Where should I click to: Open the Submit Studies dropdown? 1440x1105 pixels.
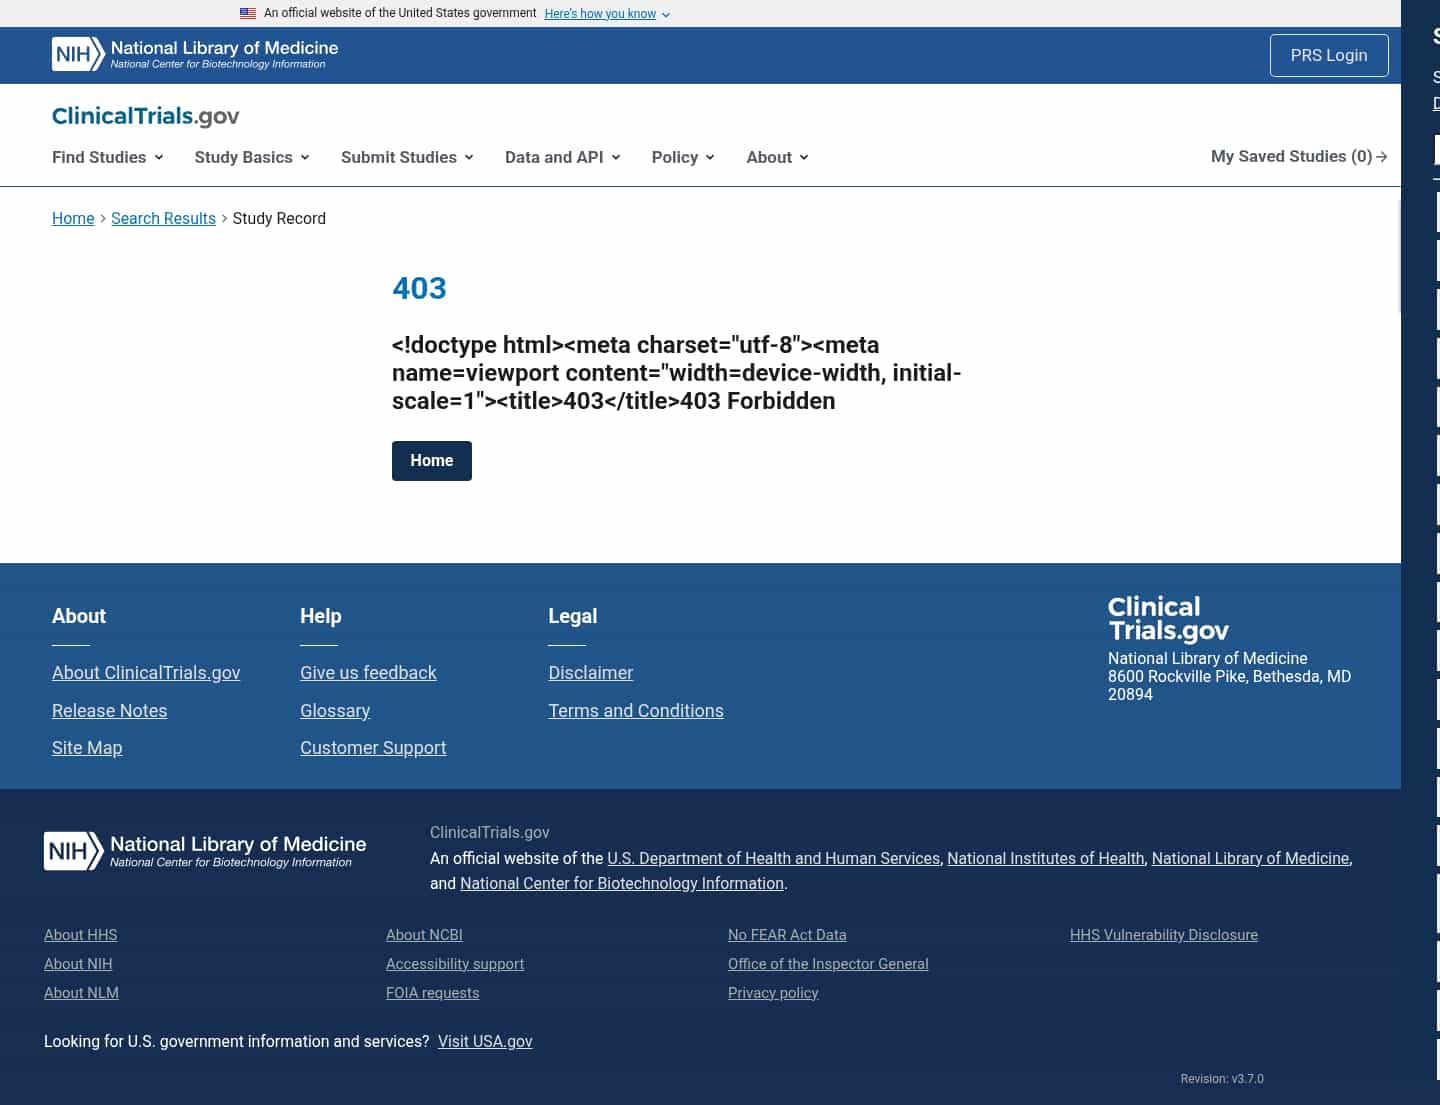click(407, 157)
